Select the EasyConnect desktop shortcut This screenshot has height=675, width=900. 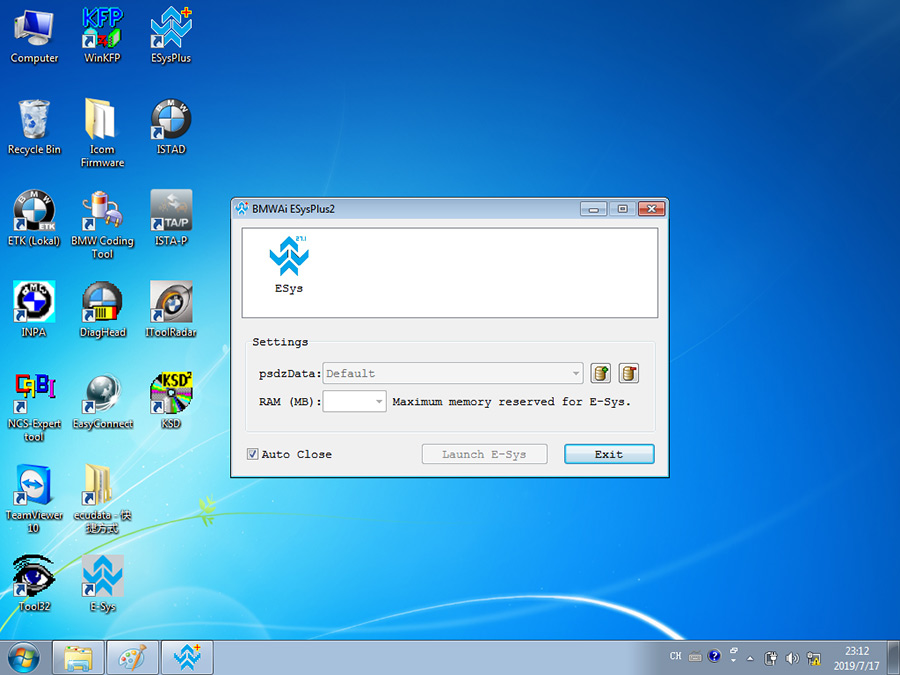[x=102, y=401]
